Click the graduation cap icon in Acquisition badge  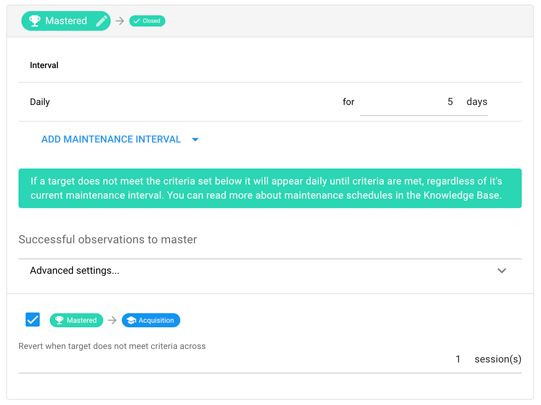coord(131,320)
